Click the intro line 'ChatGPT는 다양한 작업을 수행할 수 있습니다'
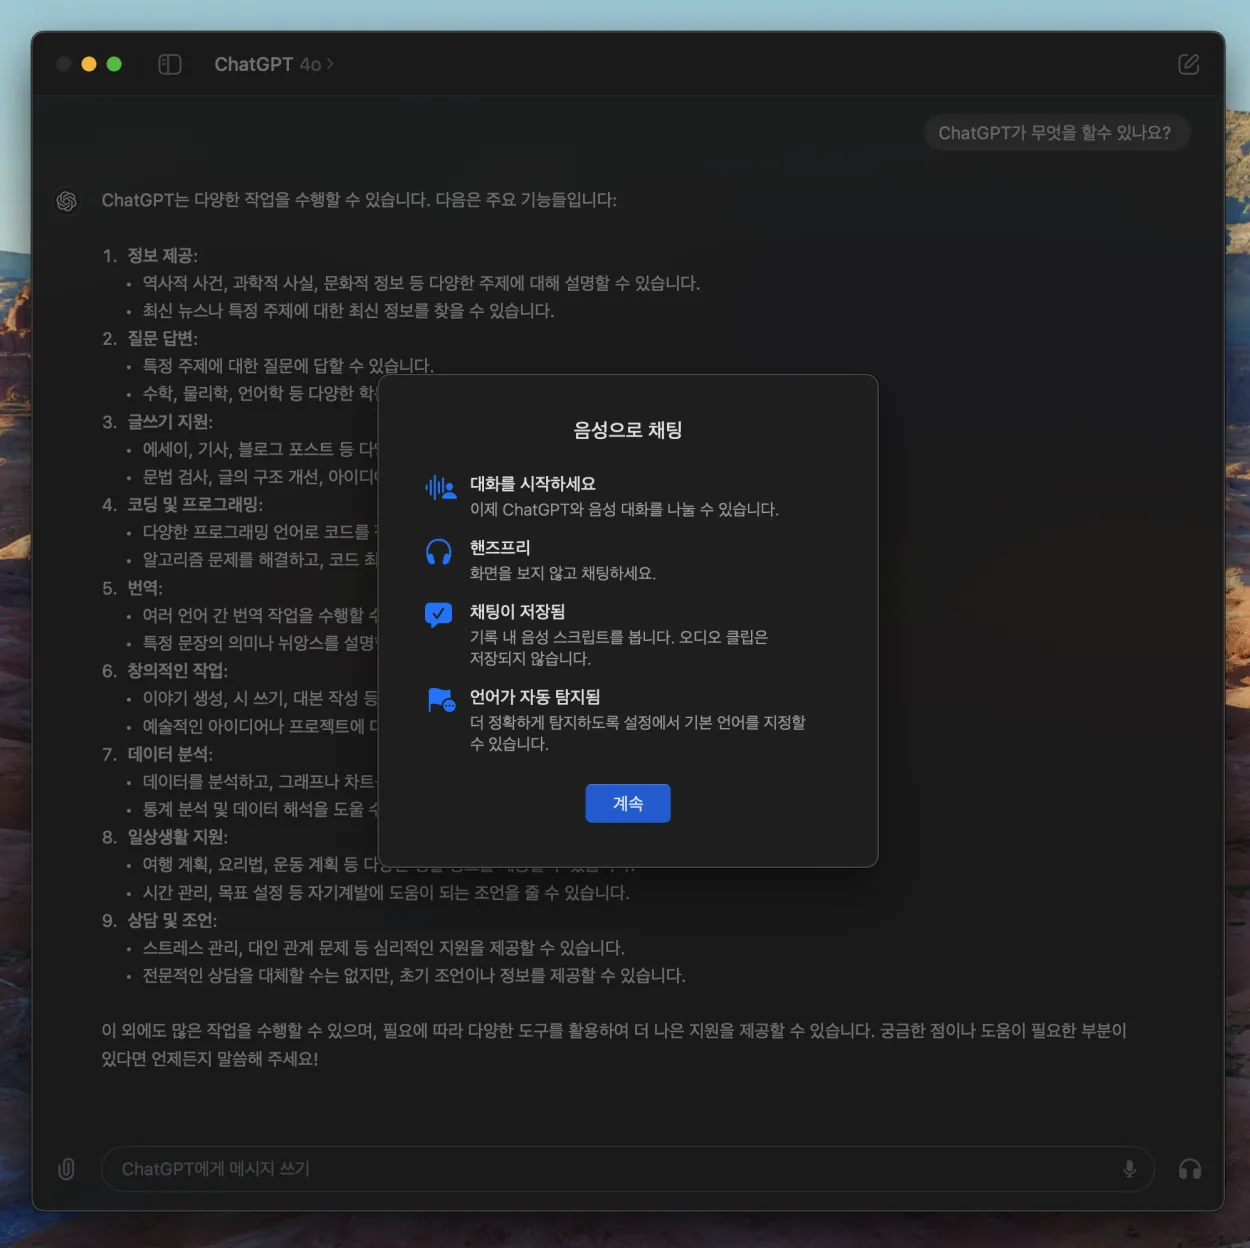The image size is (1250, 1248). tap(359, 200)
